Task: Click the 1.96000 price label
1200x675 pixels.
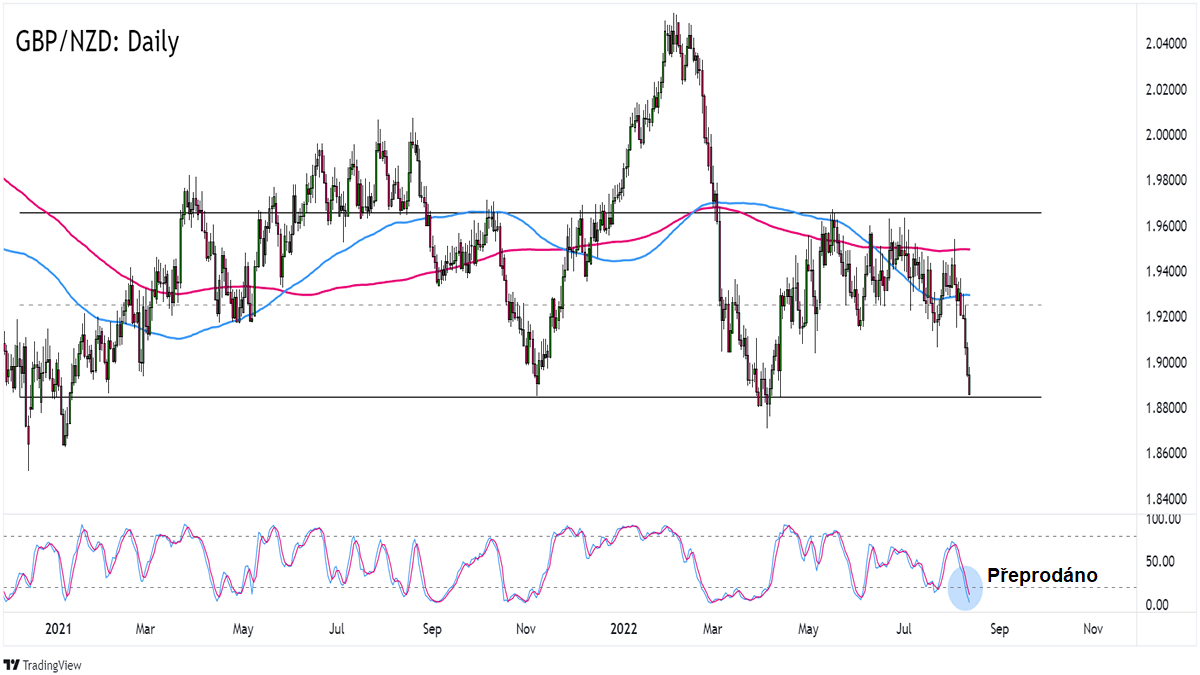Action: pos(1167,226)
